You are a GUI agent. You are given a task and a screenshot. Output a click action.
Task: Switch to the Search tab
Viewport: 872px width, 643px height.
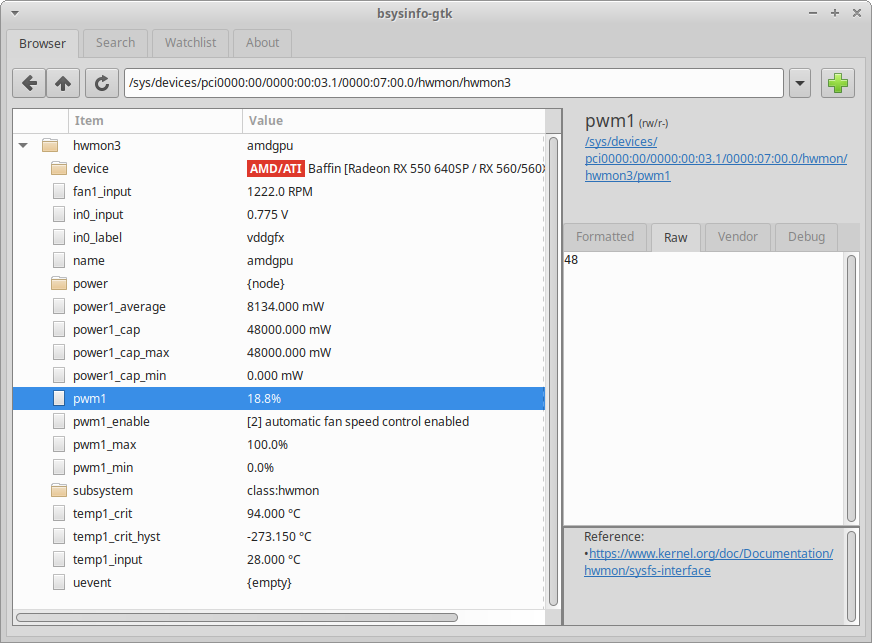click(115, 43)
